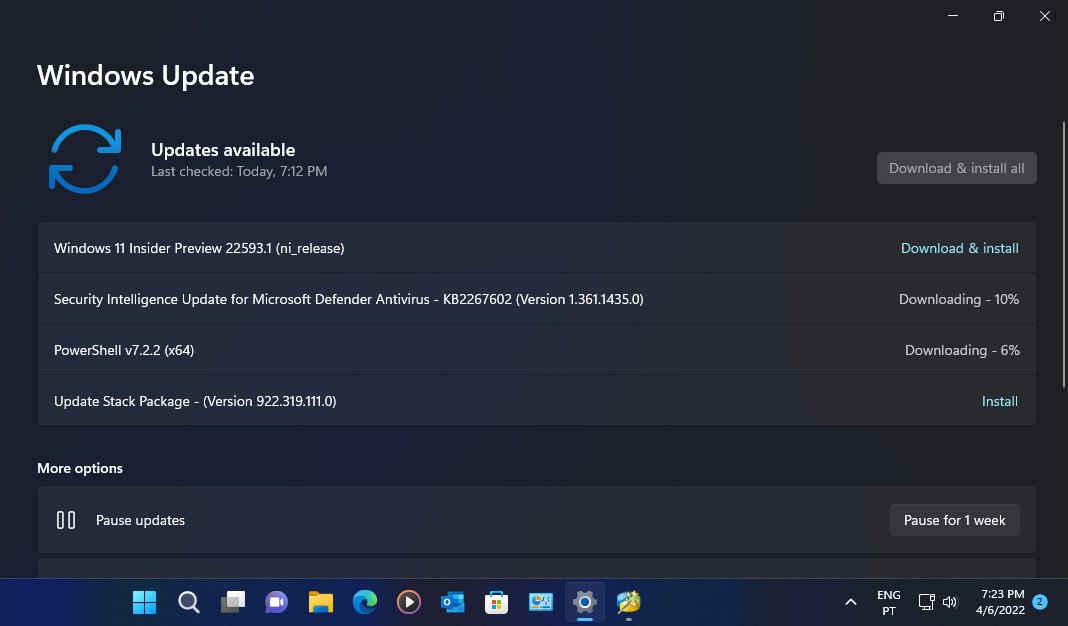Open the paint-style app at the end of the taskbar

point(629,602)
